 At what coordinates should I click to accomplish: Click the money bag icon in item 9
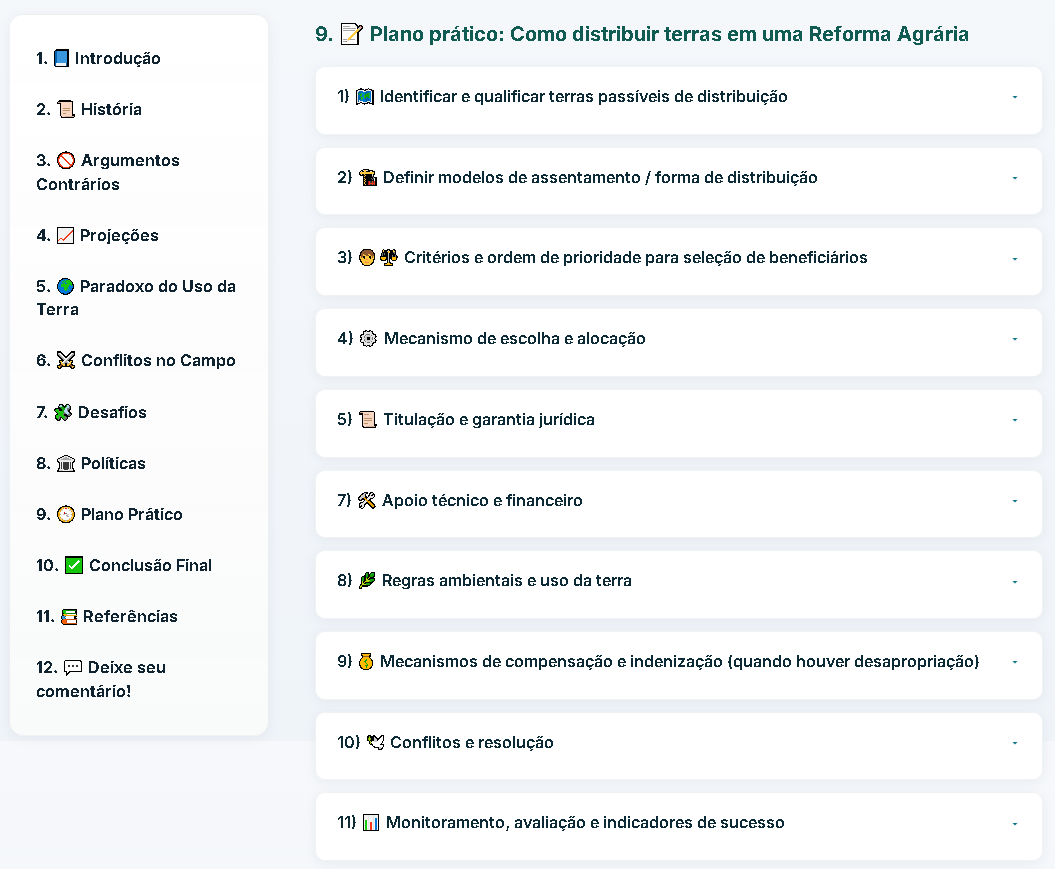(x=366, y=662)
